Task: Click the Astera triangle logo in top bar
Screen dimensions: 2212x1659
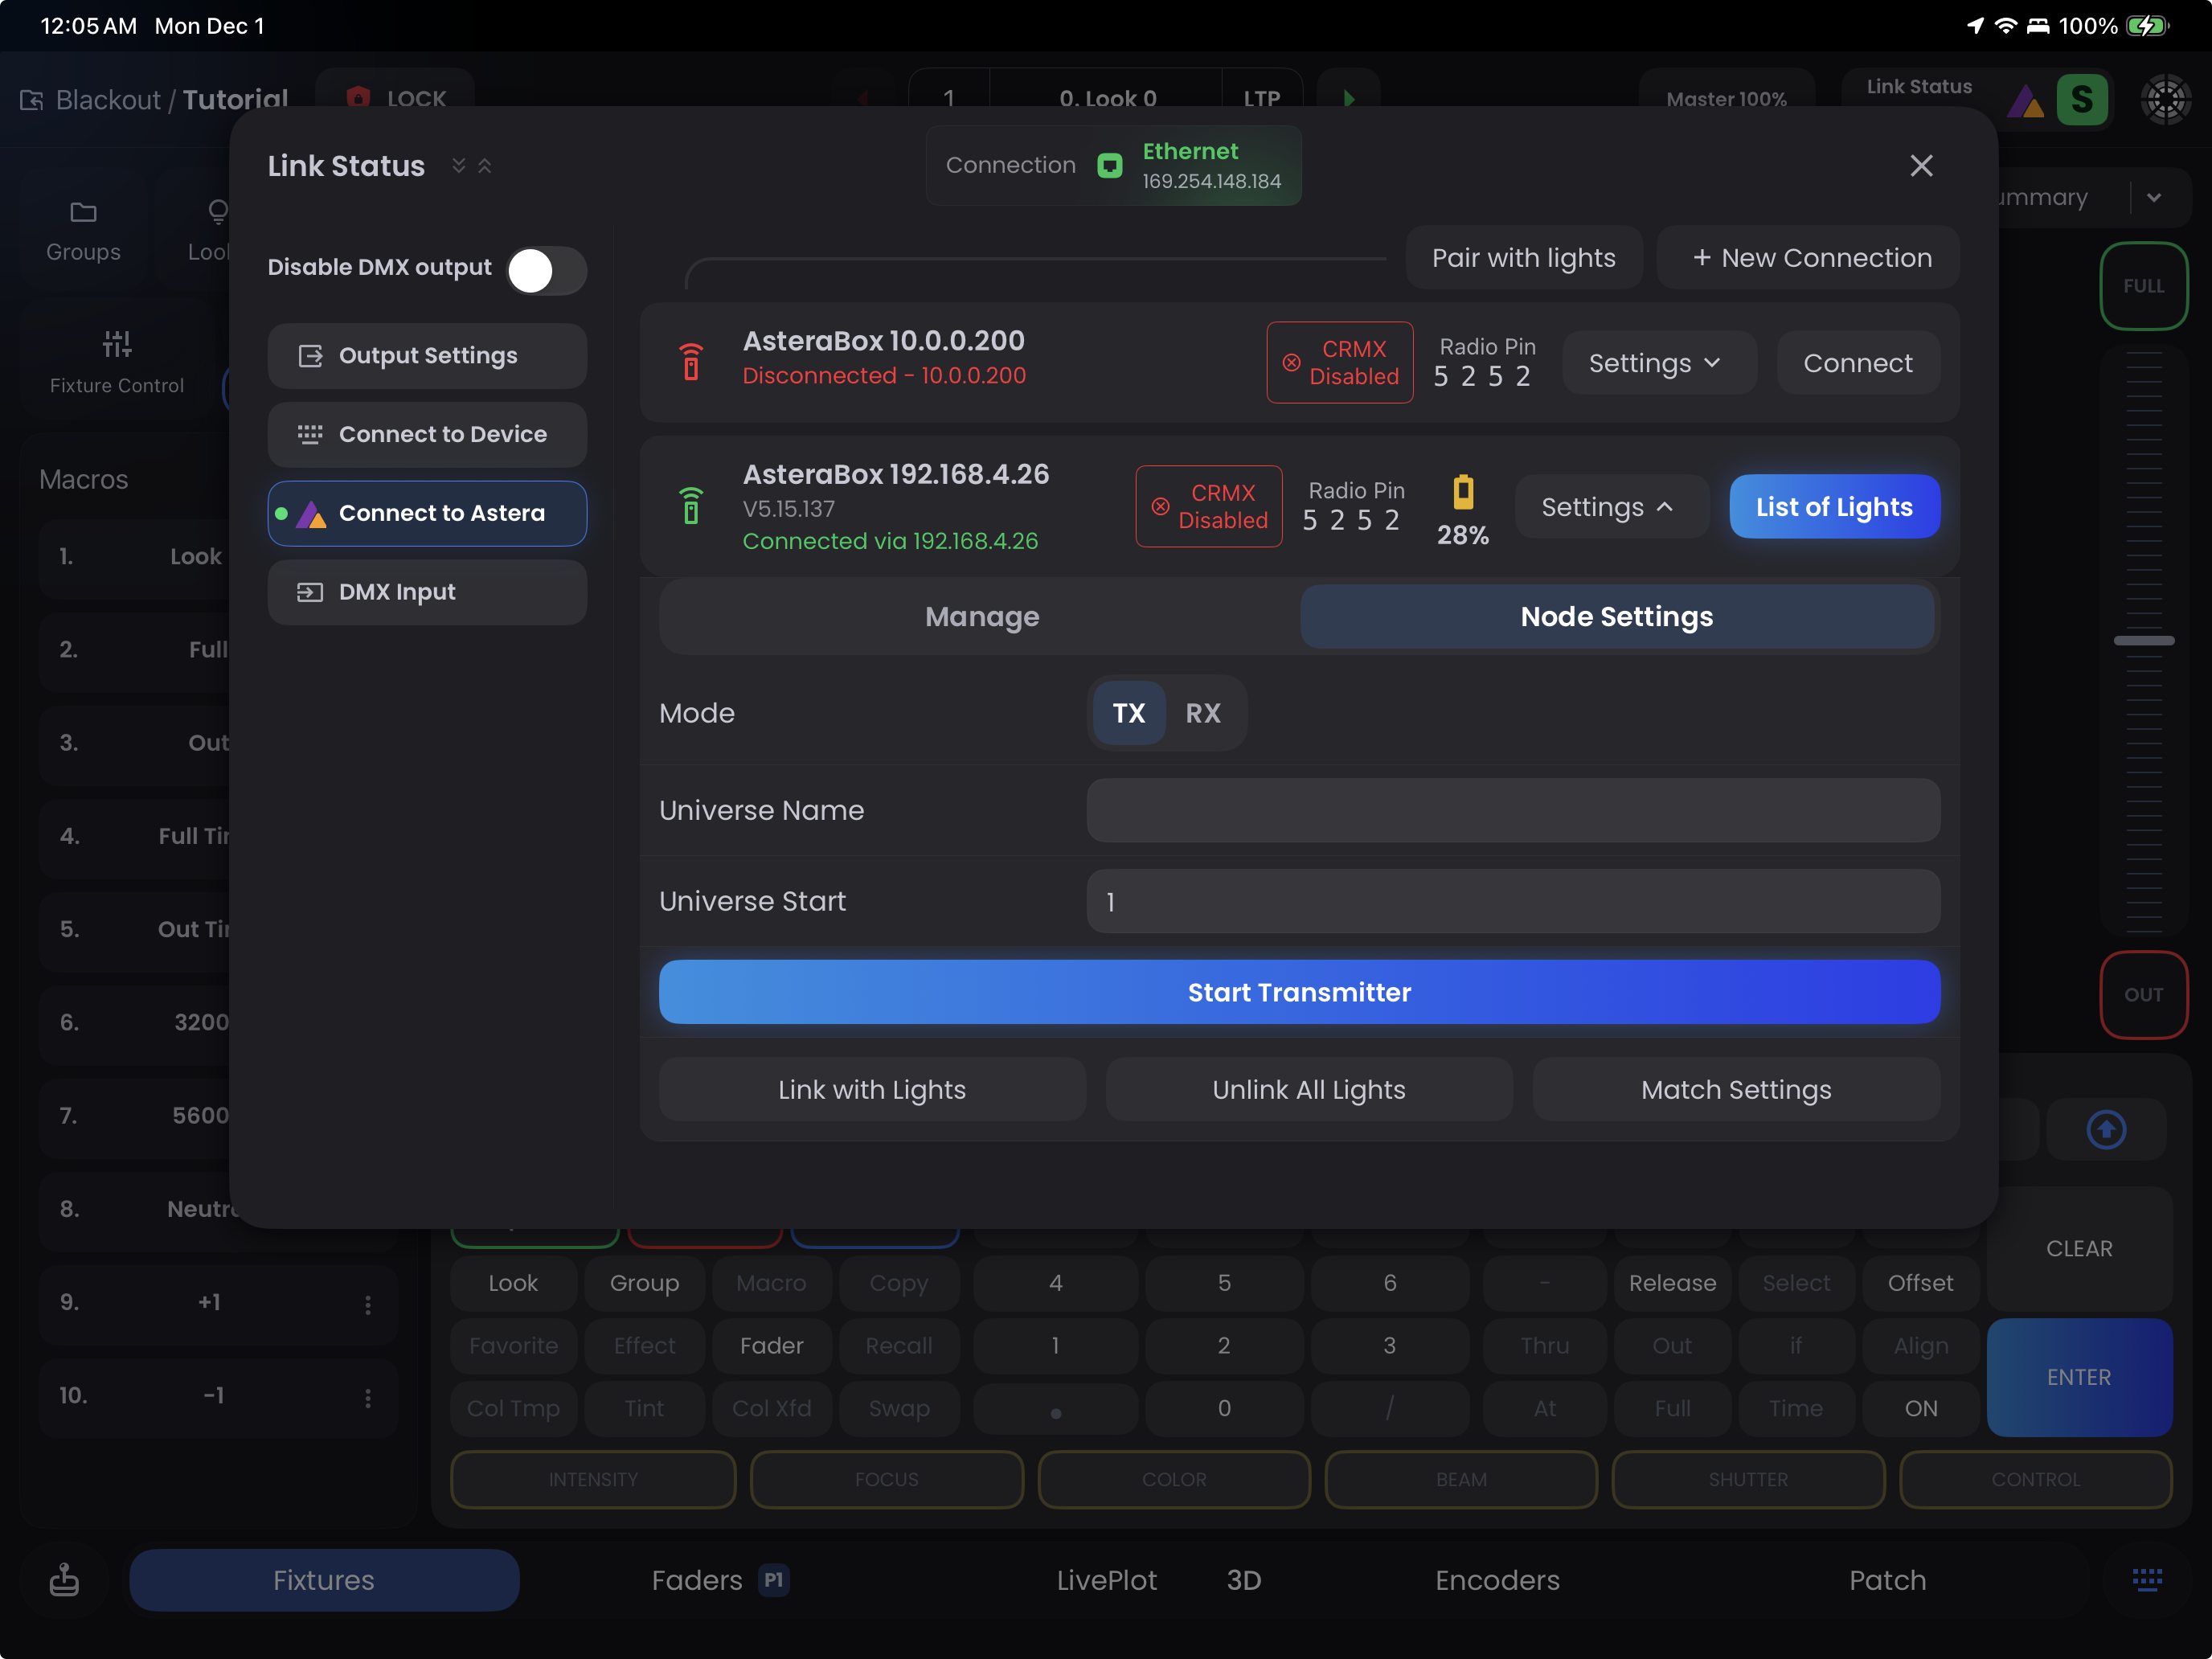Action: pos(2025,100)
